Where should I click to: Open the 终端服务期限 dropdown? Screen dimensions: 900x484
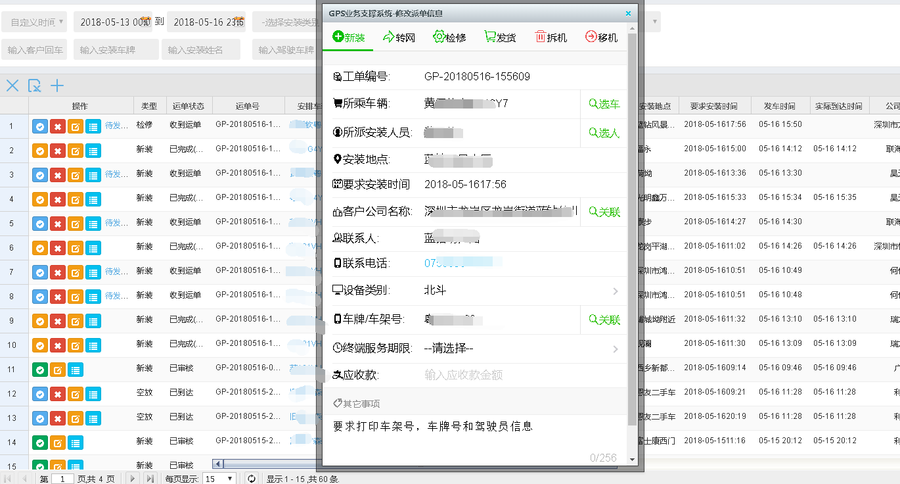(615, 348)
